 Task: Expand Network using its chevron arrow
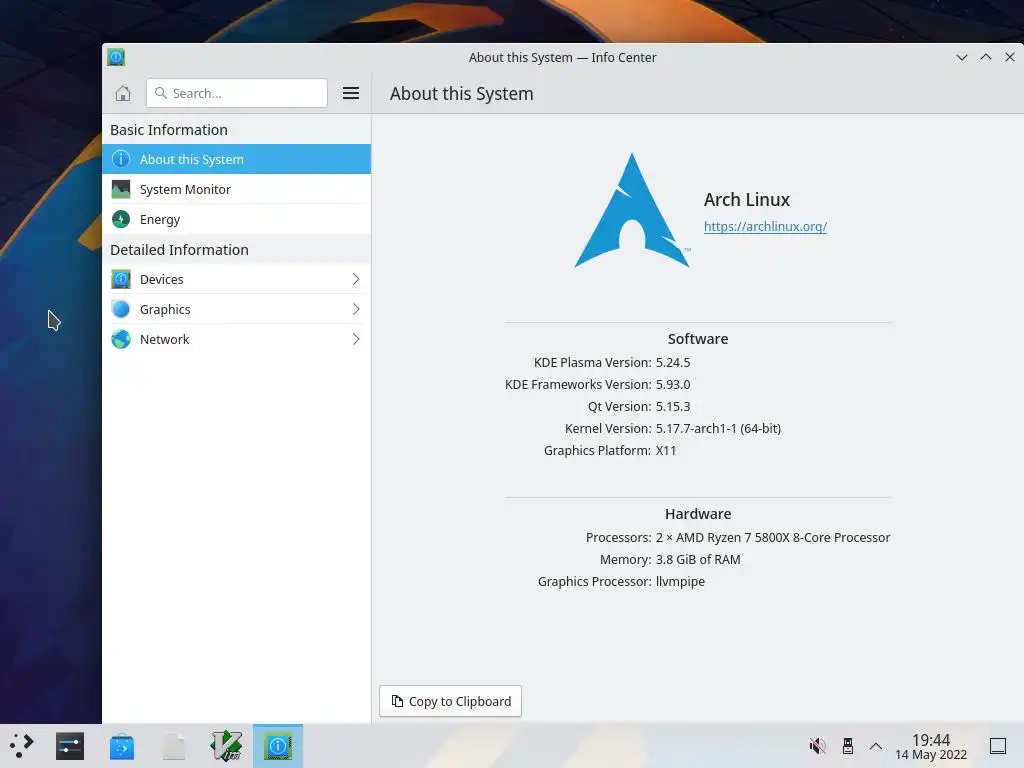[356, 340]
